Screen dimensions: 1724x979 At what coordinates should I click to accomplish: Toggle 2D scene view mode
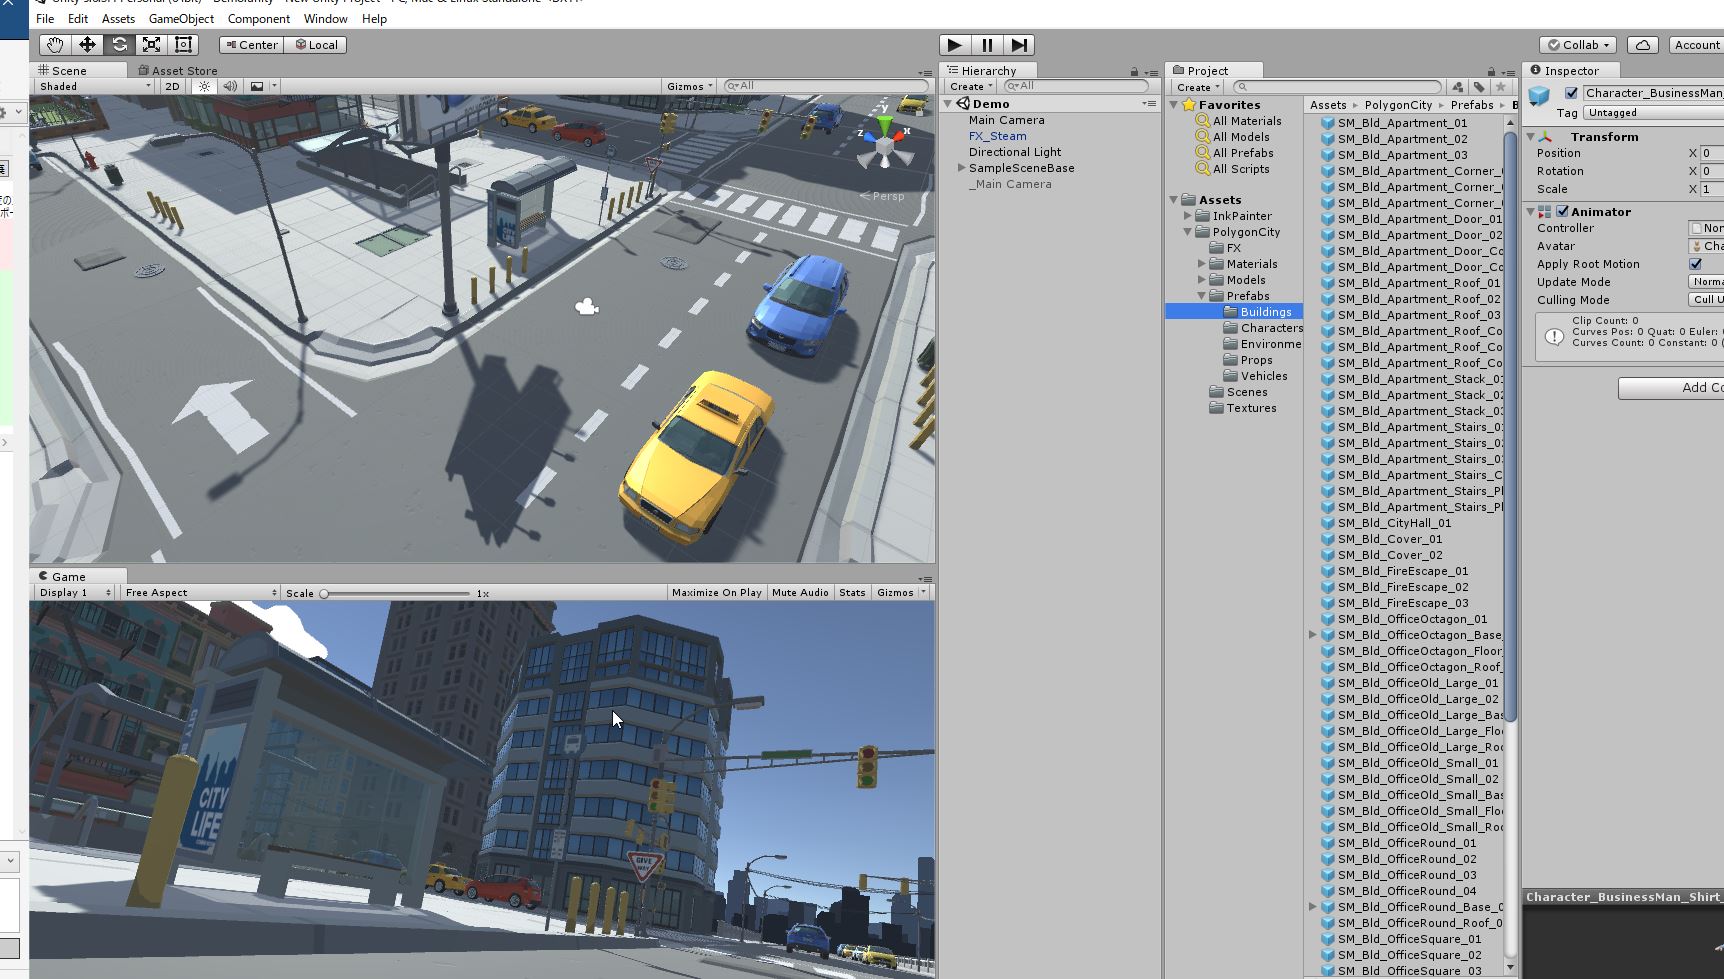click(172, 86)
